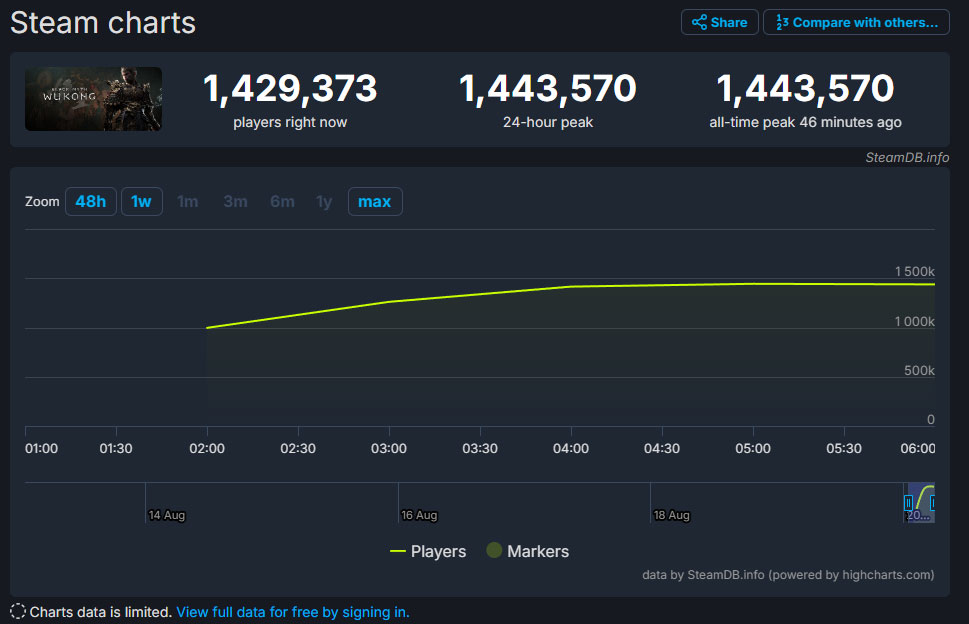969x624 pixels.
Task: Select the 1m zoom option
Action: click(187, 201)
